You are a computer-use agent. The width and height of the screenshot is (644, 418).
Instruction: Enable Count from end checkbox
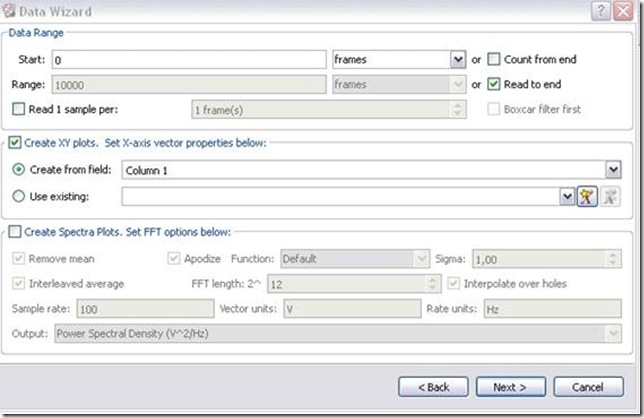[493, 60]
